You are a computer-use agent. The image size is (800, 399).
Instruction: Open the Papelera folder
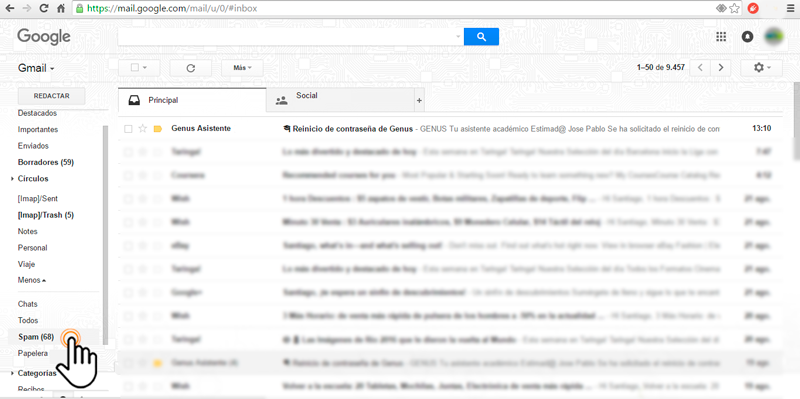pos(33,353)
